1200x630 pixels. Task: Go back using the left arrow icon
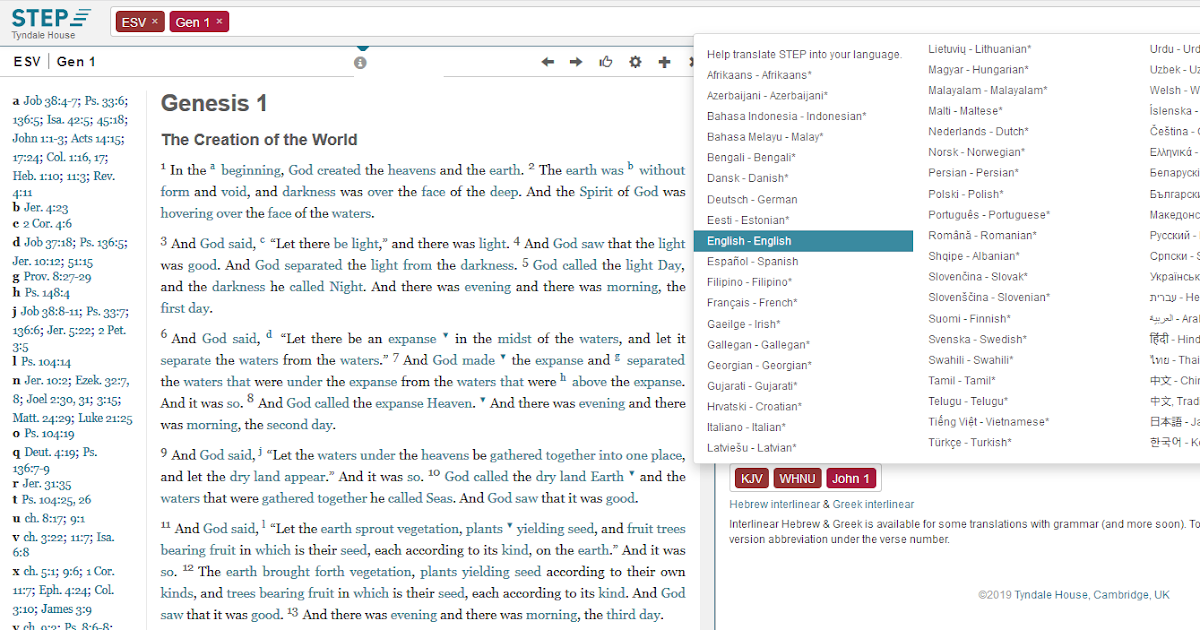point(547,61)
